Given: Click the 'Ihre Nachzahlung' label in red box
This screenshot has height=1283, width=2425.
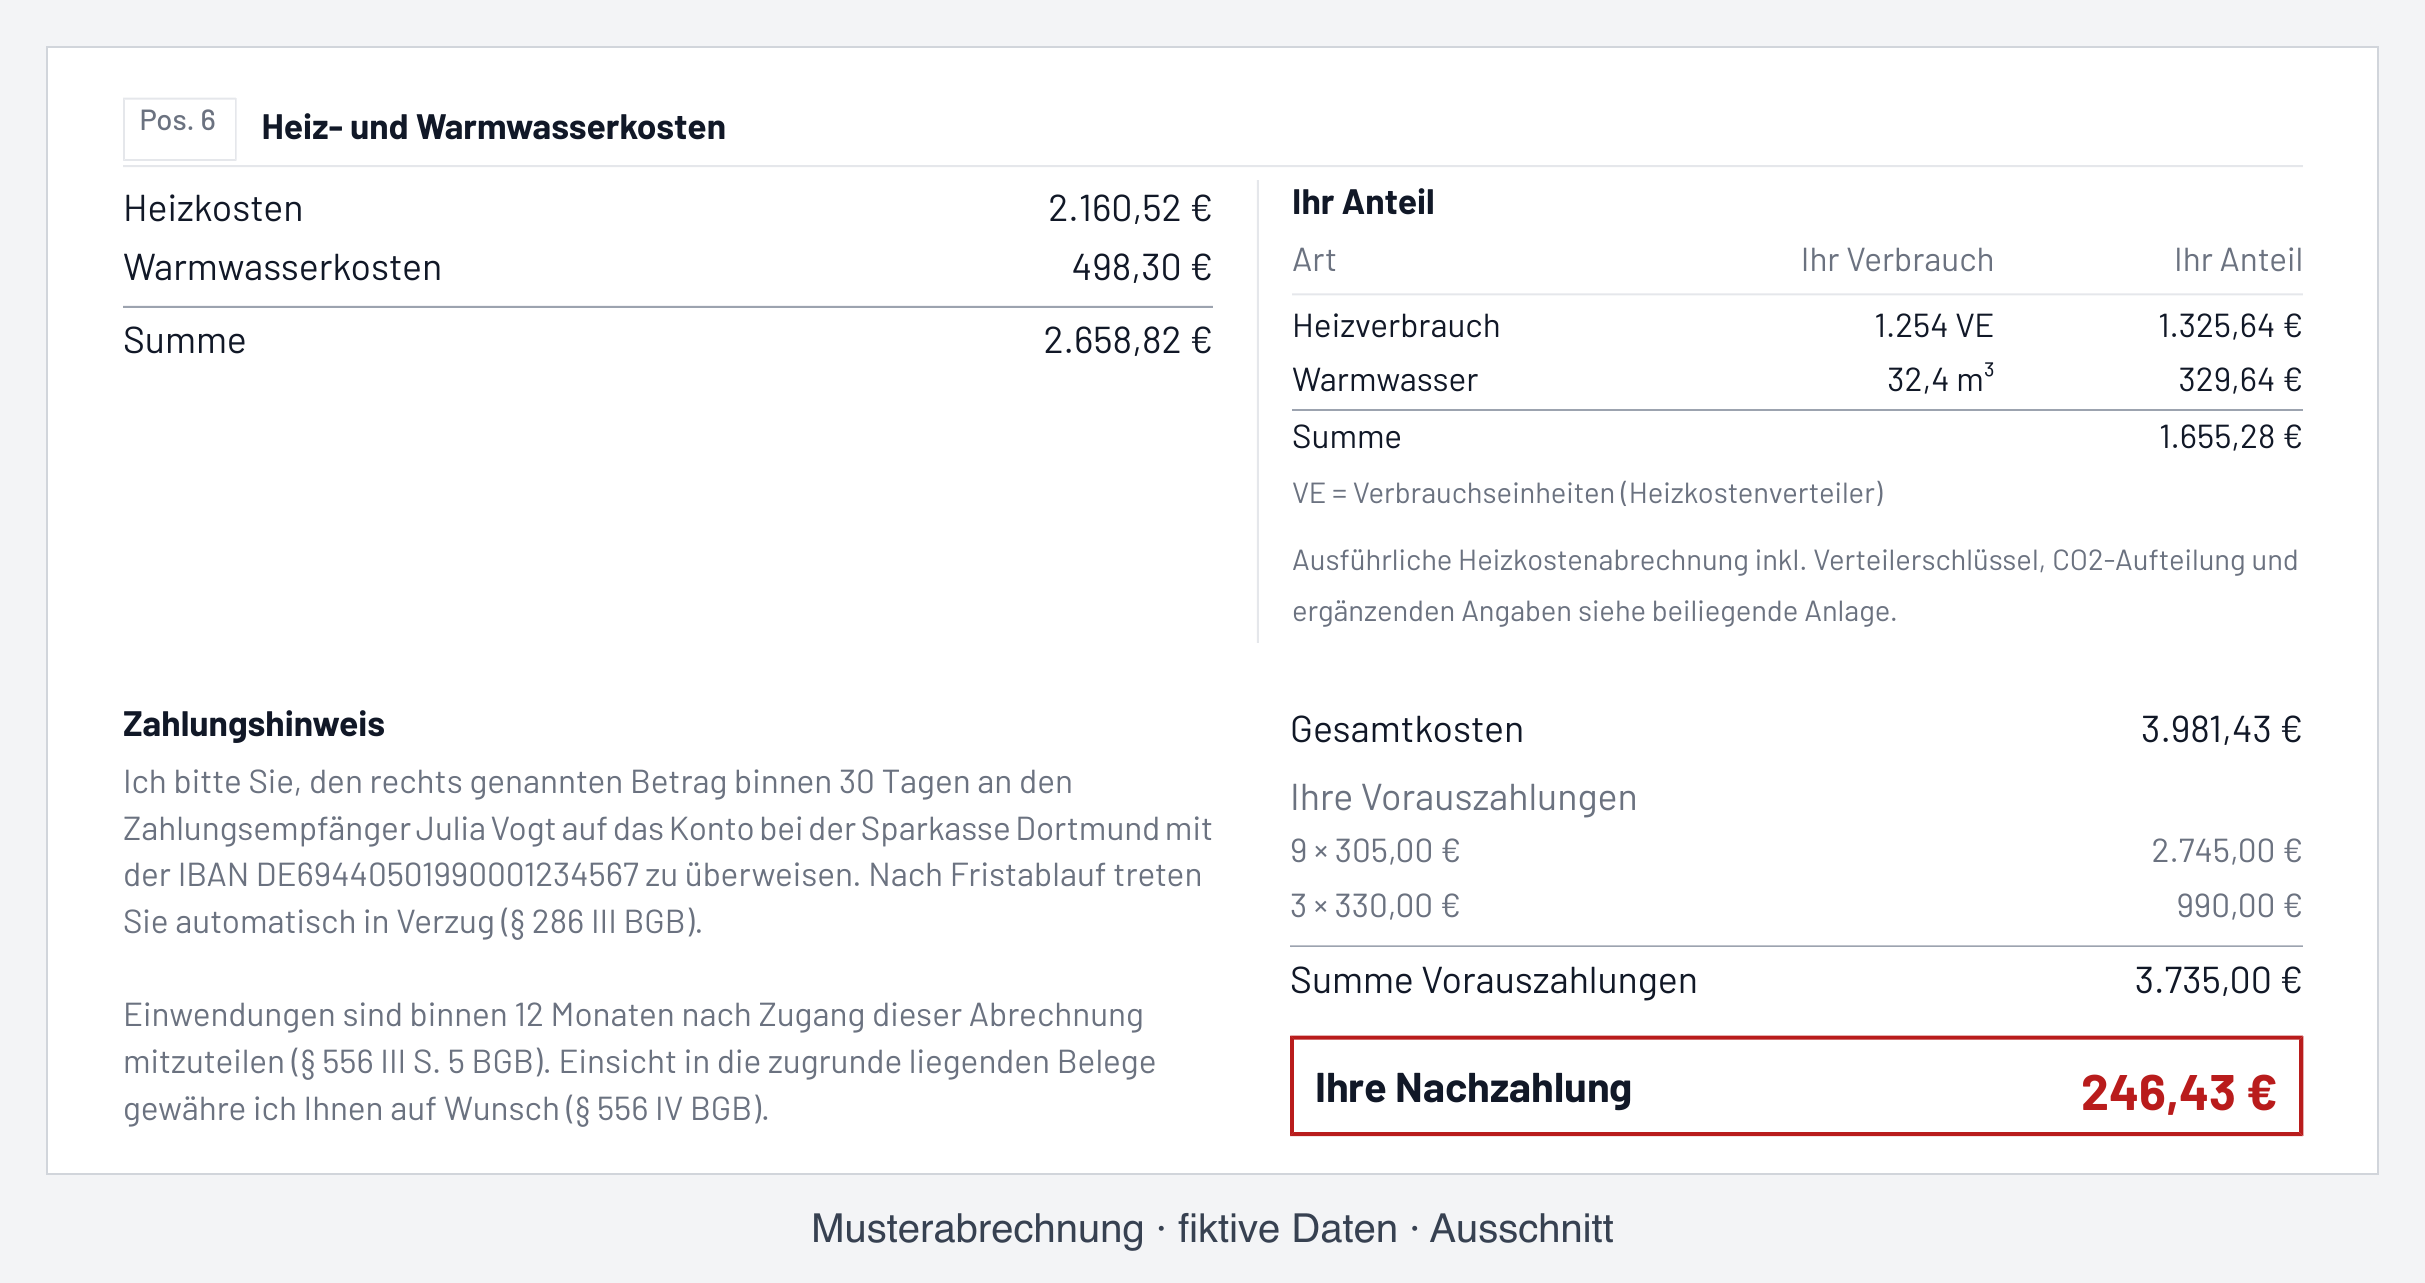Looking at the screenshot, I should [1473, 1088].
